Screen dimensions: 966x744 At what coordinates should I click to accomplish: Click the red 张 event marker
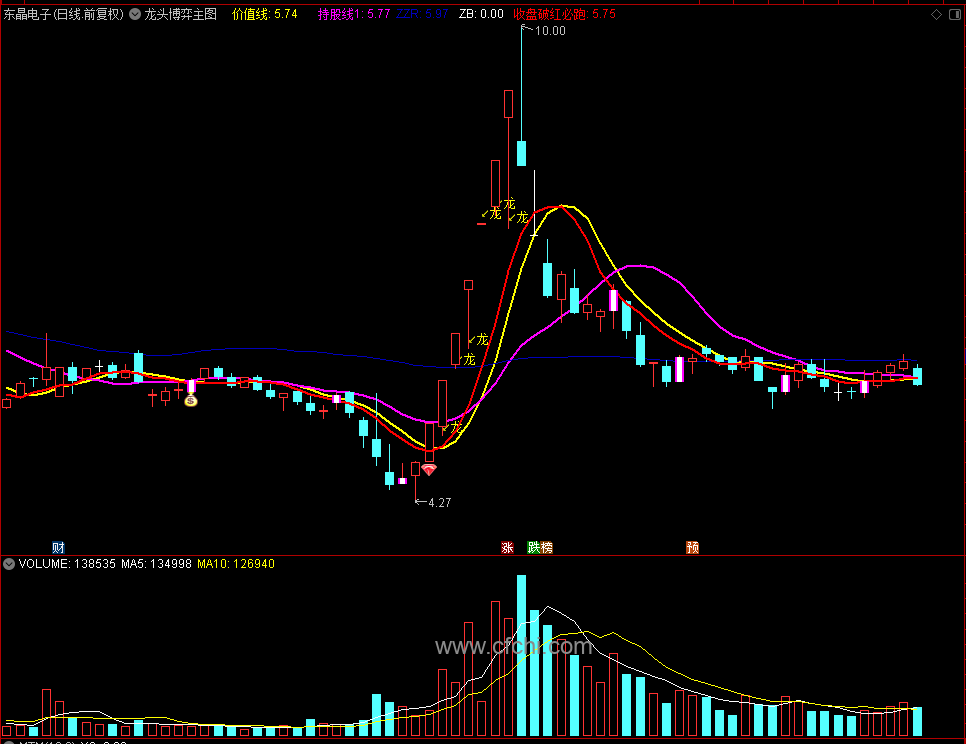(507, 548)
